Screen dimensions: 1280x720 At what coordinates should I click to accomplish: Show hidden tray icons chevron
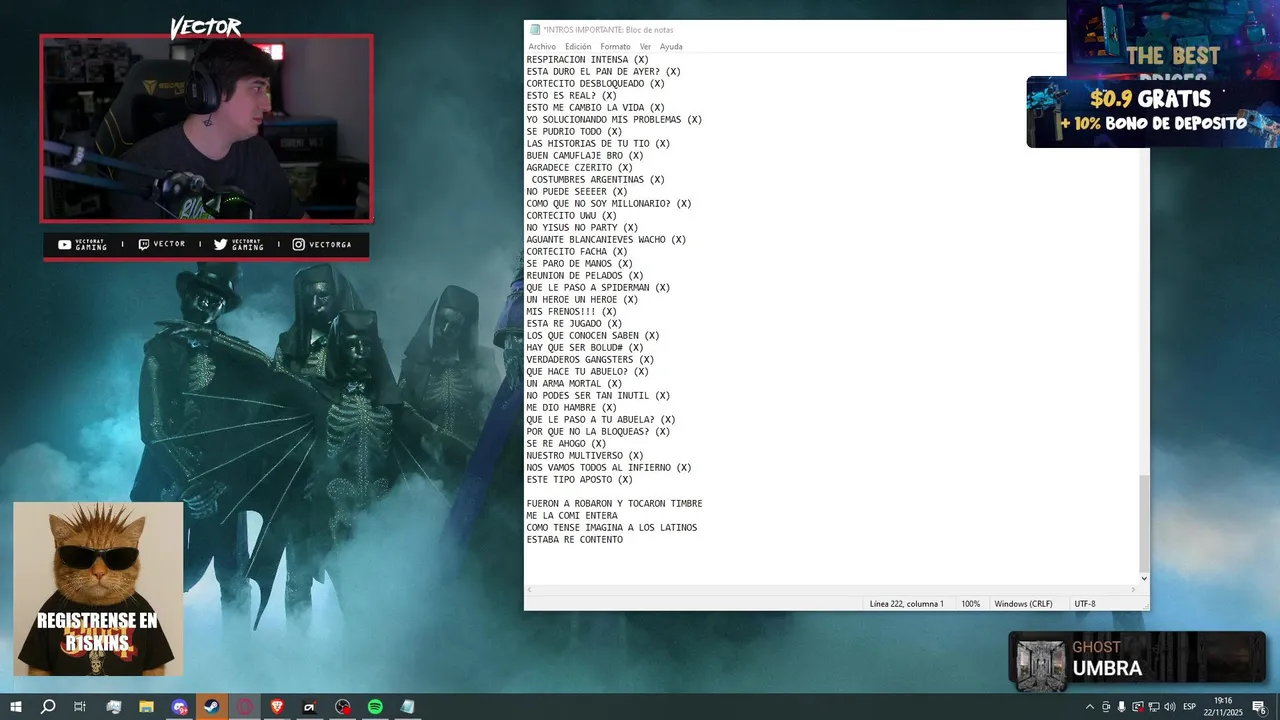pyautogui.click(x=1090, y=707)
